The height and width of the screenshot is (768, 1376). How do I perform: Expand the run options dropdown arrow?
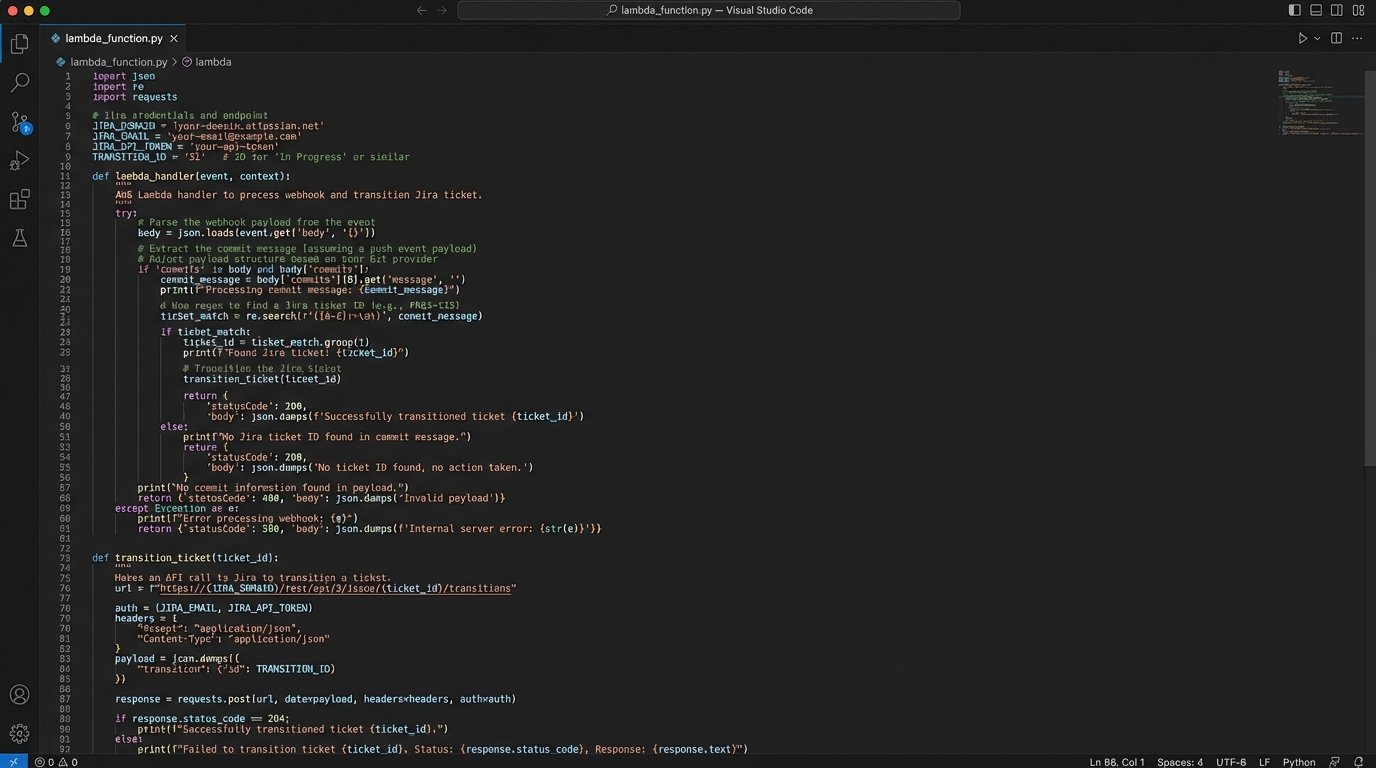coord(1317,38)
